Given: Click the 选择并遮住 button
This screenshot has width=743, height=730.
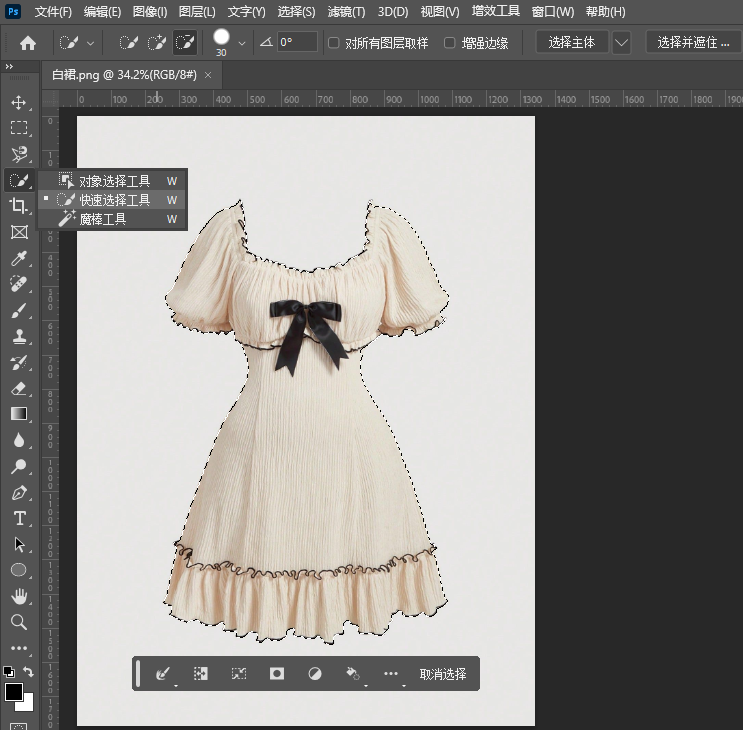Looking at the screenshot, I should [x=693, y=43].
